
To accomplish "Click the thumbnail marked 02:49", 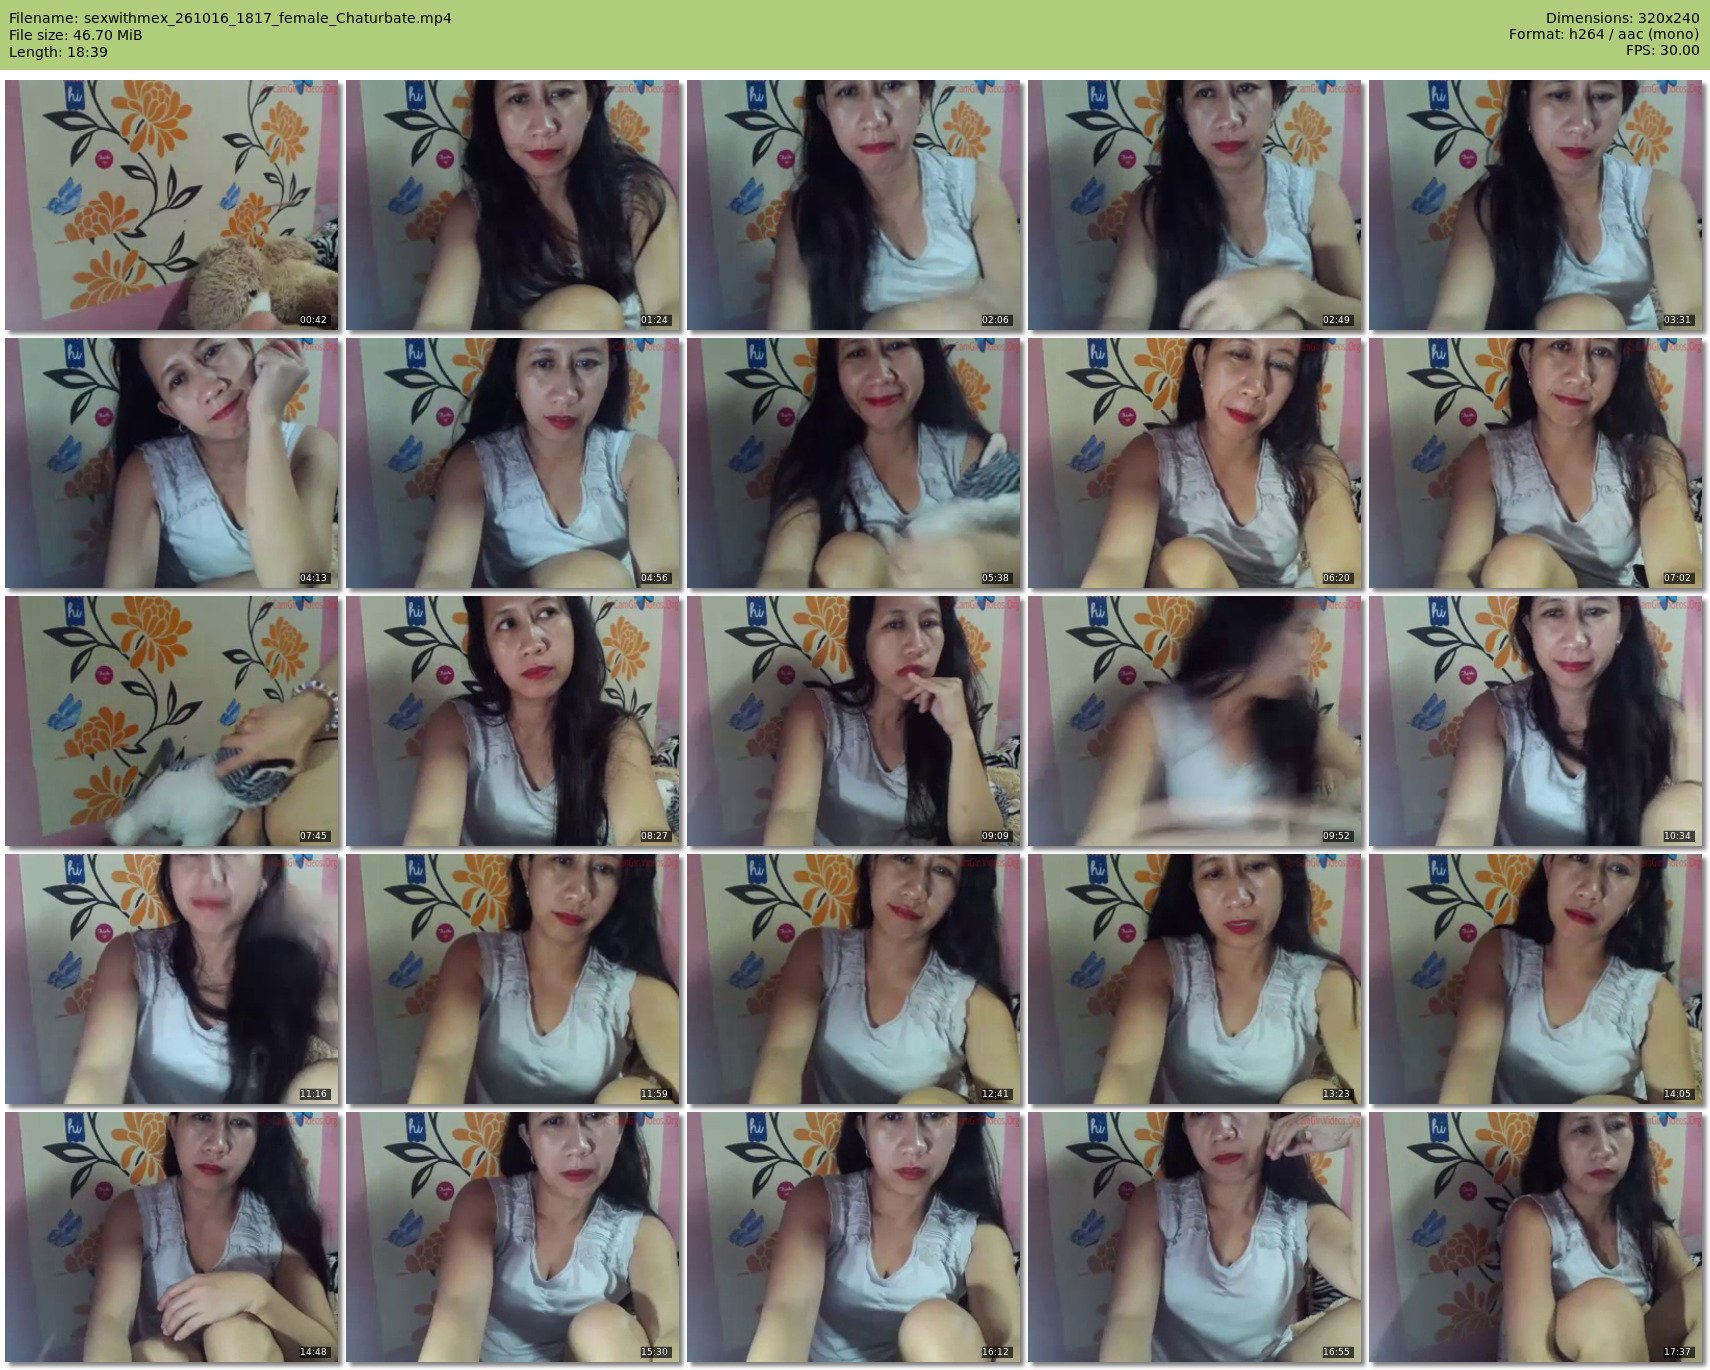I will (1194, 205).
